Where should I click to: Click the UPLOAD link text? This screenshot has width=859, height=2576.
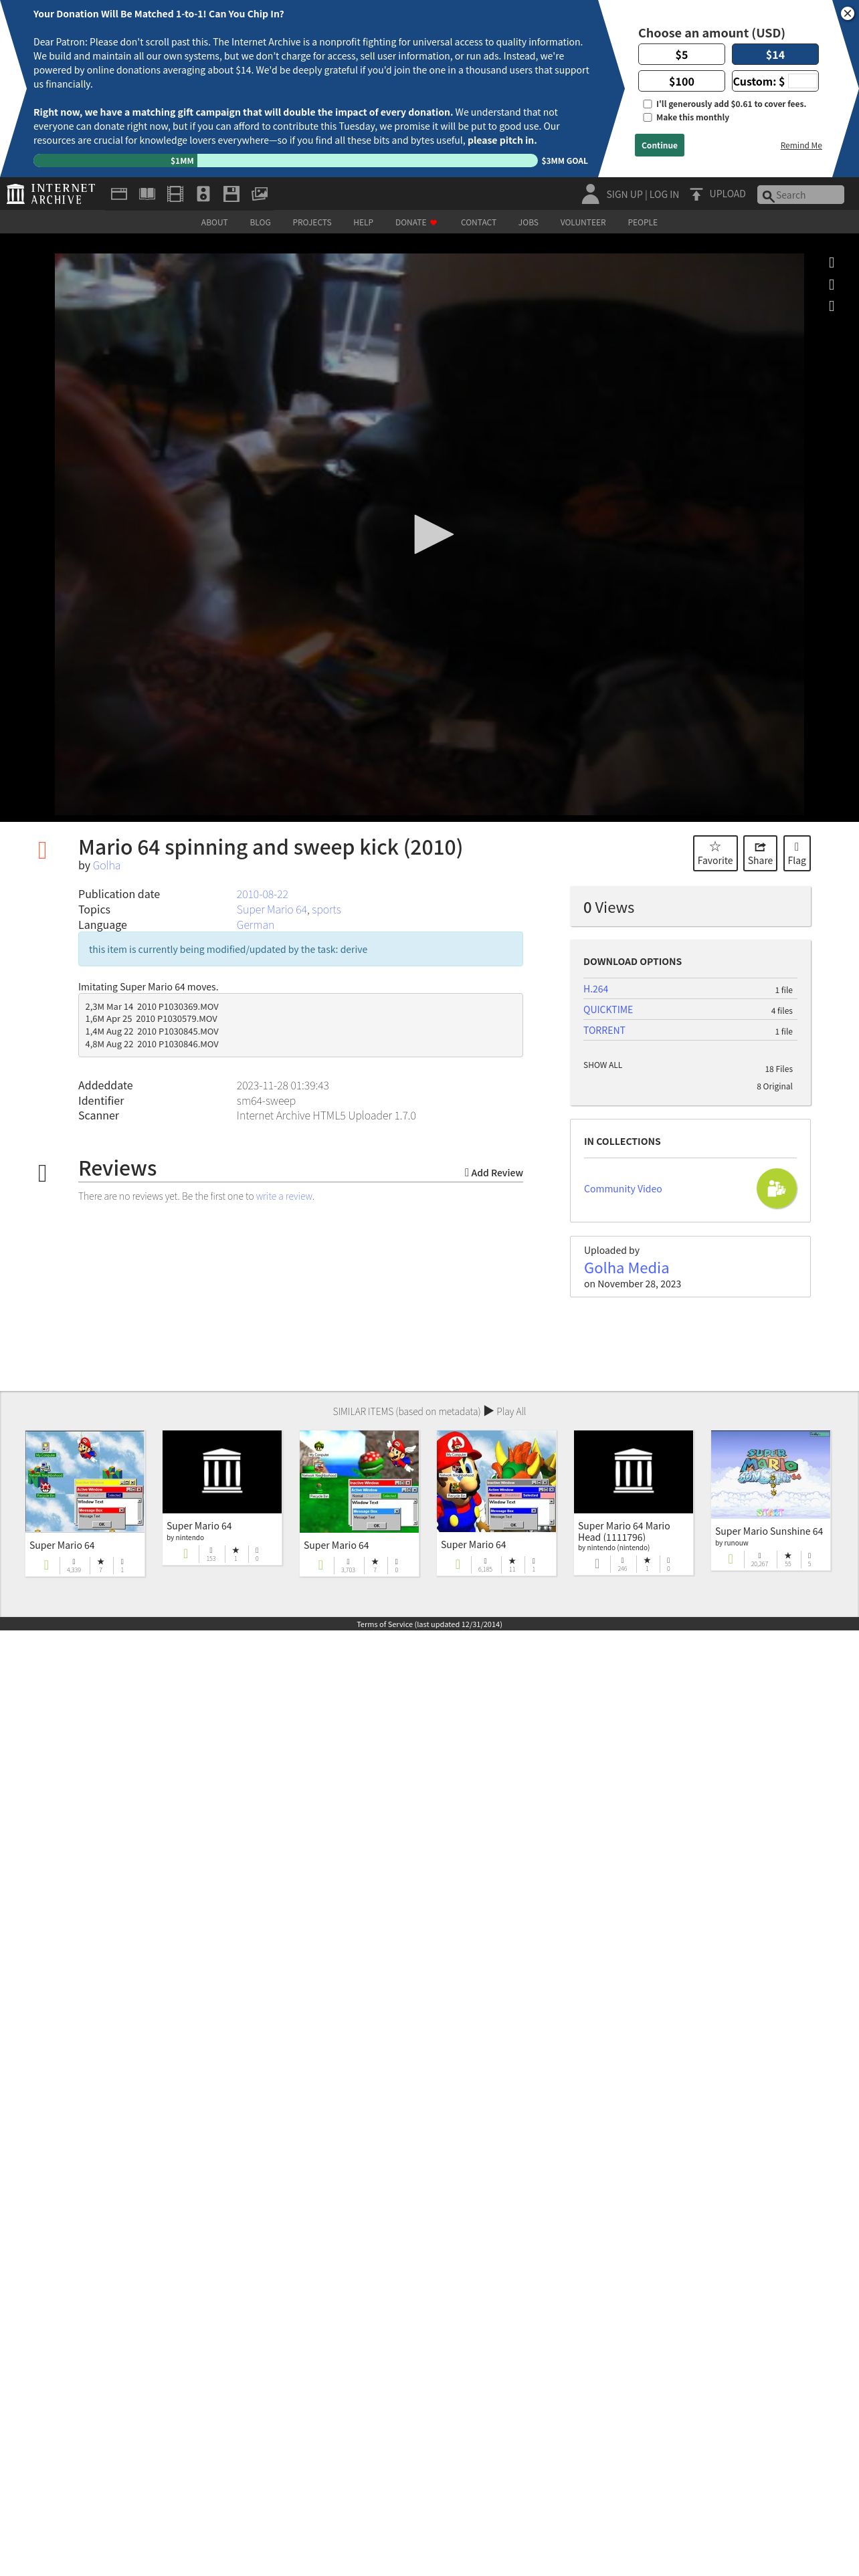(727, 194)
